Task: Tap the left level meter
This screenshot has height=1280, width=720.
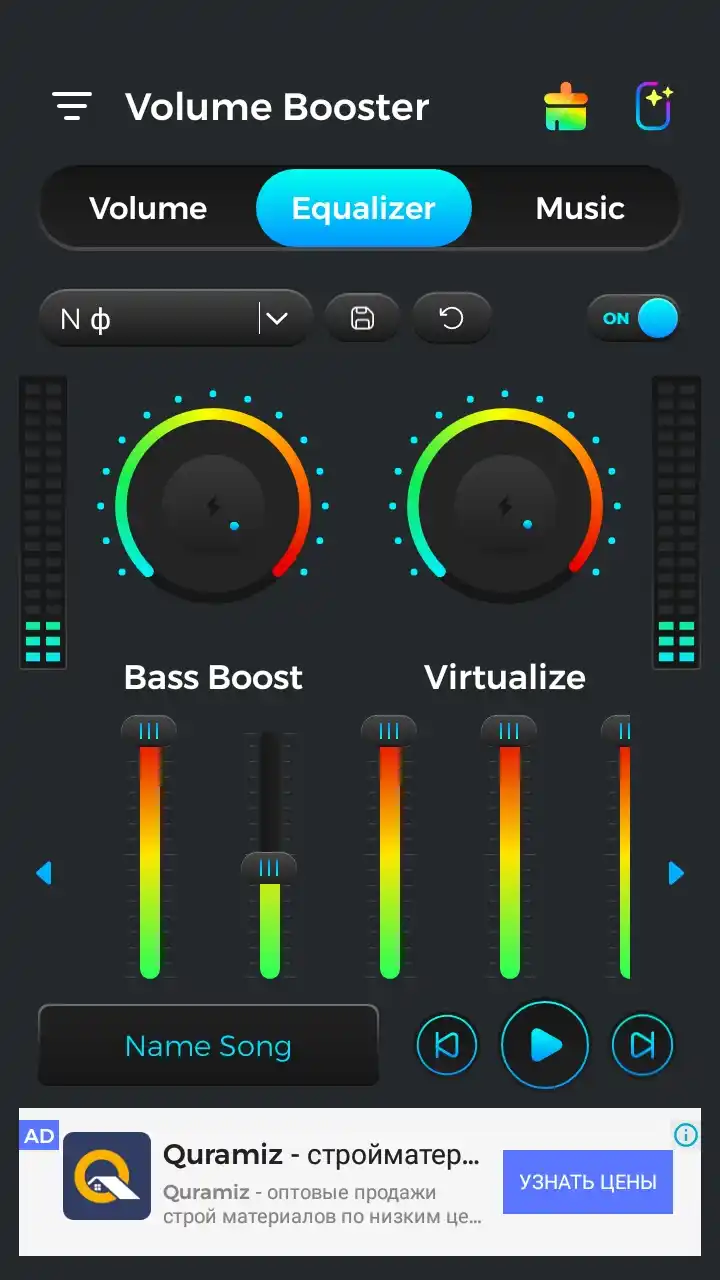Action: pos(43,522)
